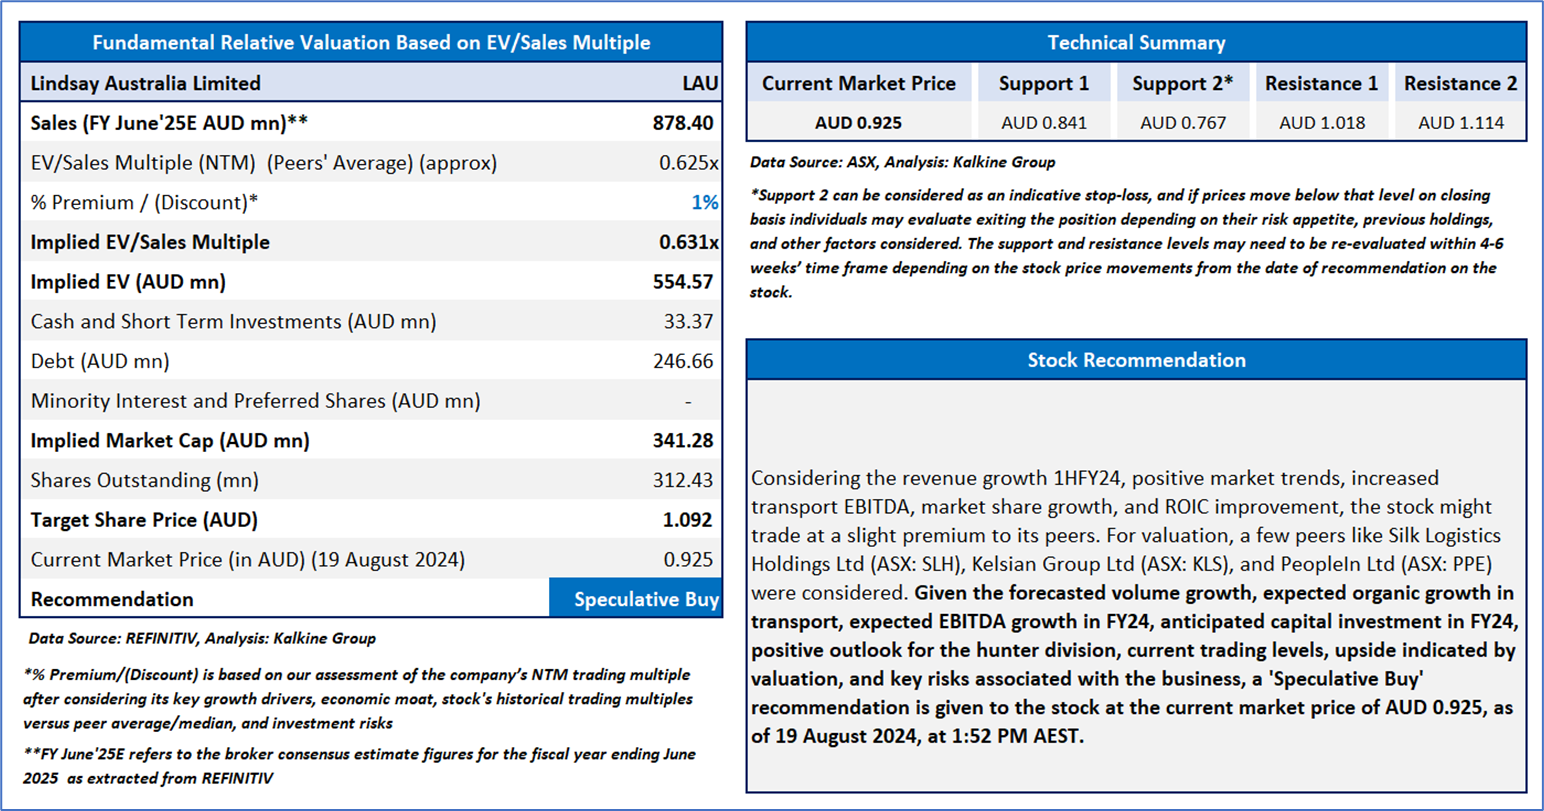Click the 'LAU' ticker symbol
This screenshot has height=811, width=1544.
click(x=700, y=83)
